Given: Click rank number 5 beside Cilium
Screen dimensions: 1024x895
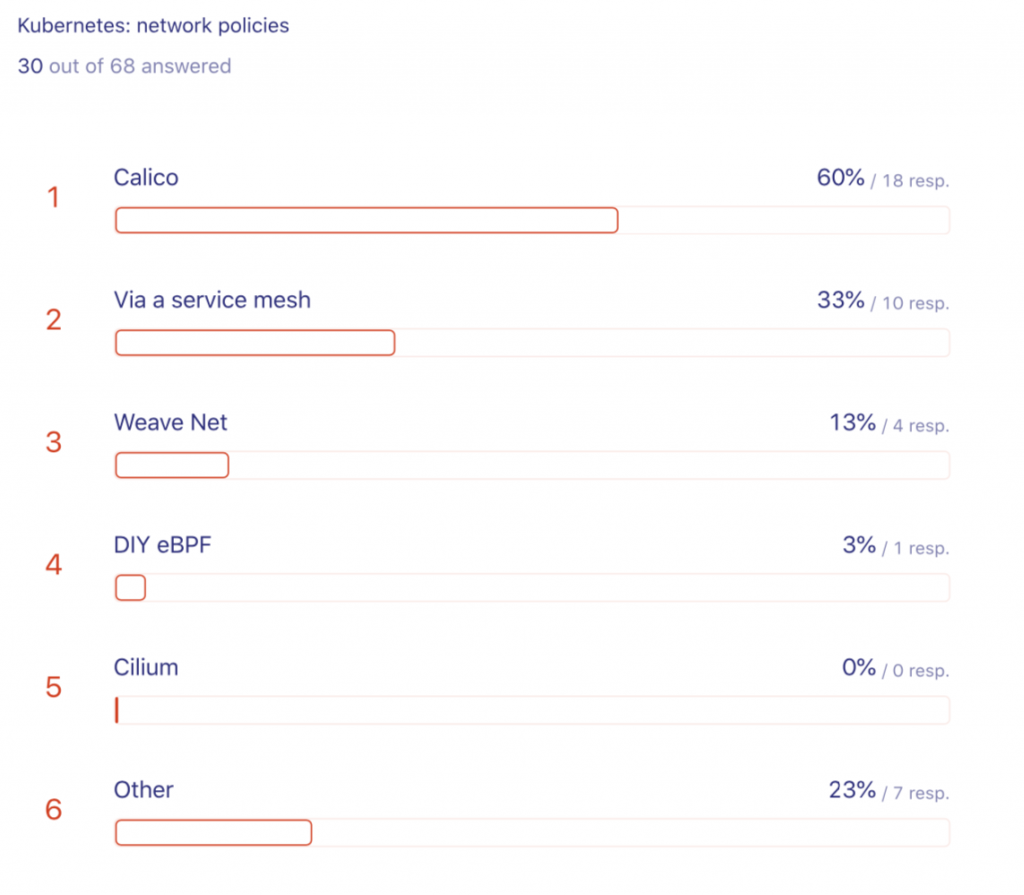Looking at the screenshot, I should (x=54, y=688).
